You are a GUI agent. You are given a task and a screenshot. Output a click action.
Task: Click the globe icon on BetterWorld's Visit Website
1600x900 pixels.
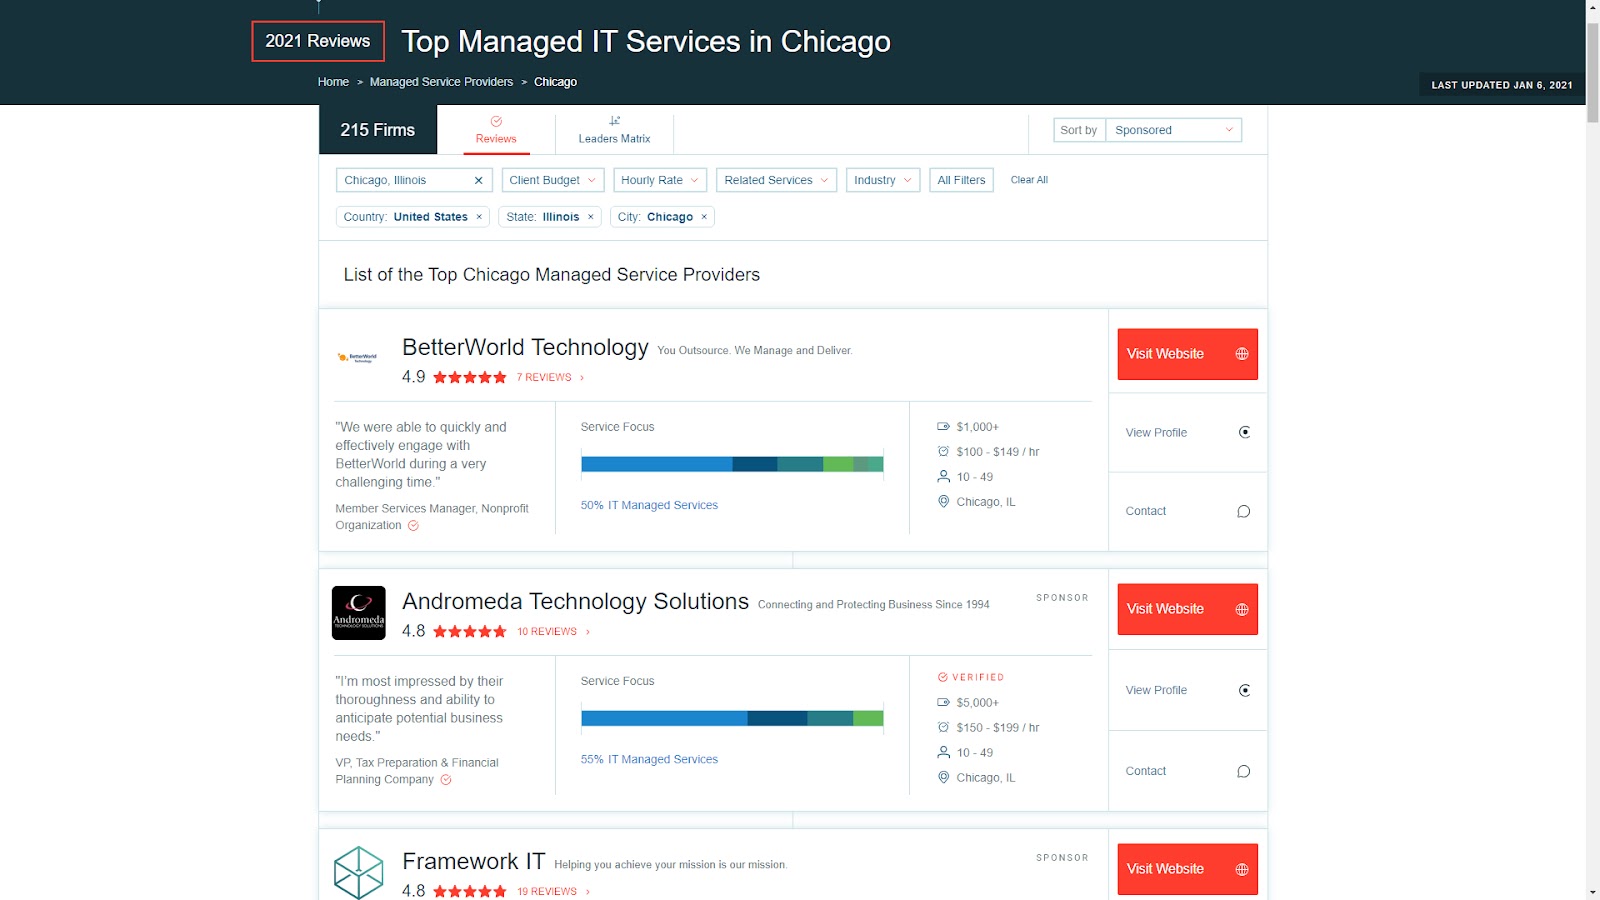pos(1242,354)
